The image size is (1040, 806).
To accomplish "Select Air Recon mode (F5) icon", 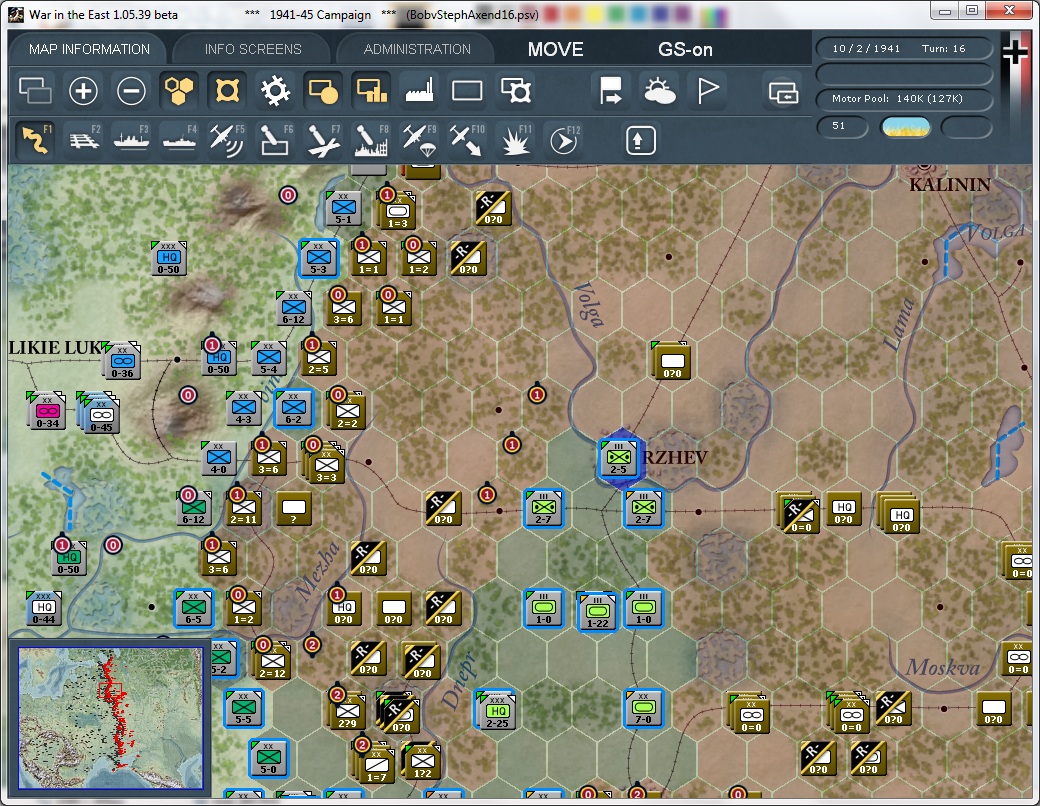I will tap(227, 139).
